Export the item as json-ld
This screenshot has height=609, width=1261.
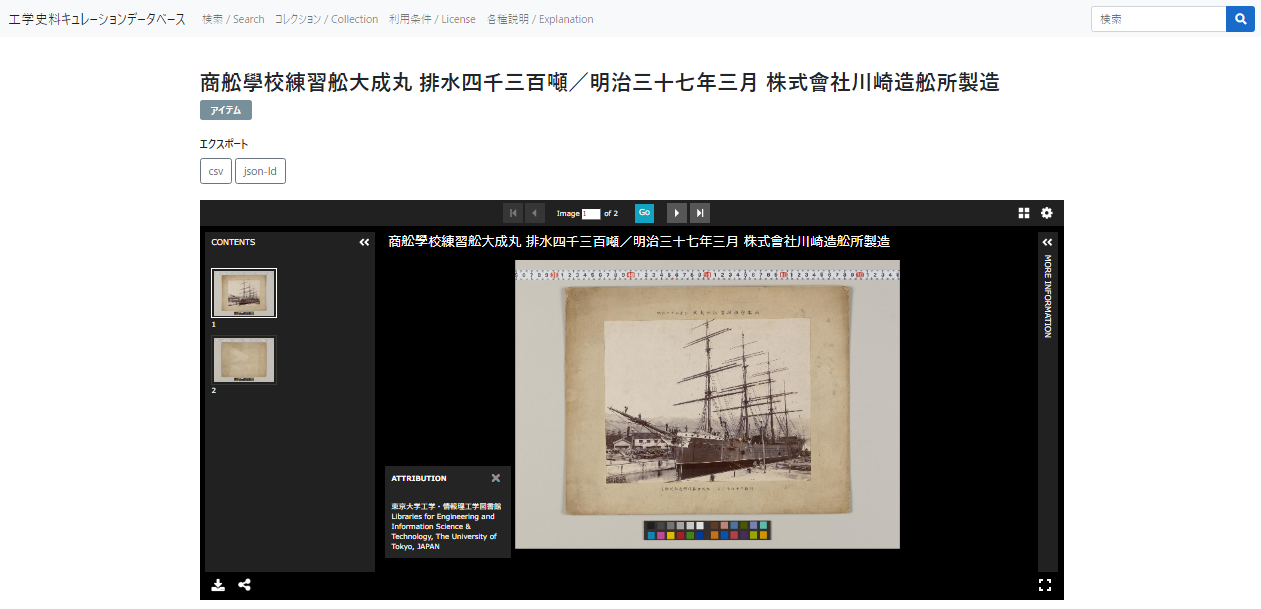(260, 171)
